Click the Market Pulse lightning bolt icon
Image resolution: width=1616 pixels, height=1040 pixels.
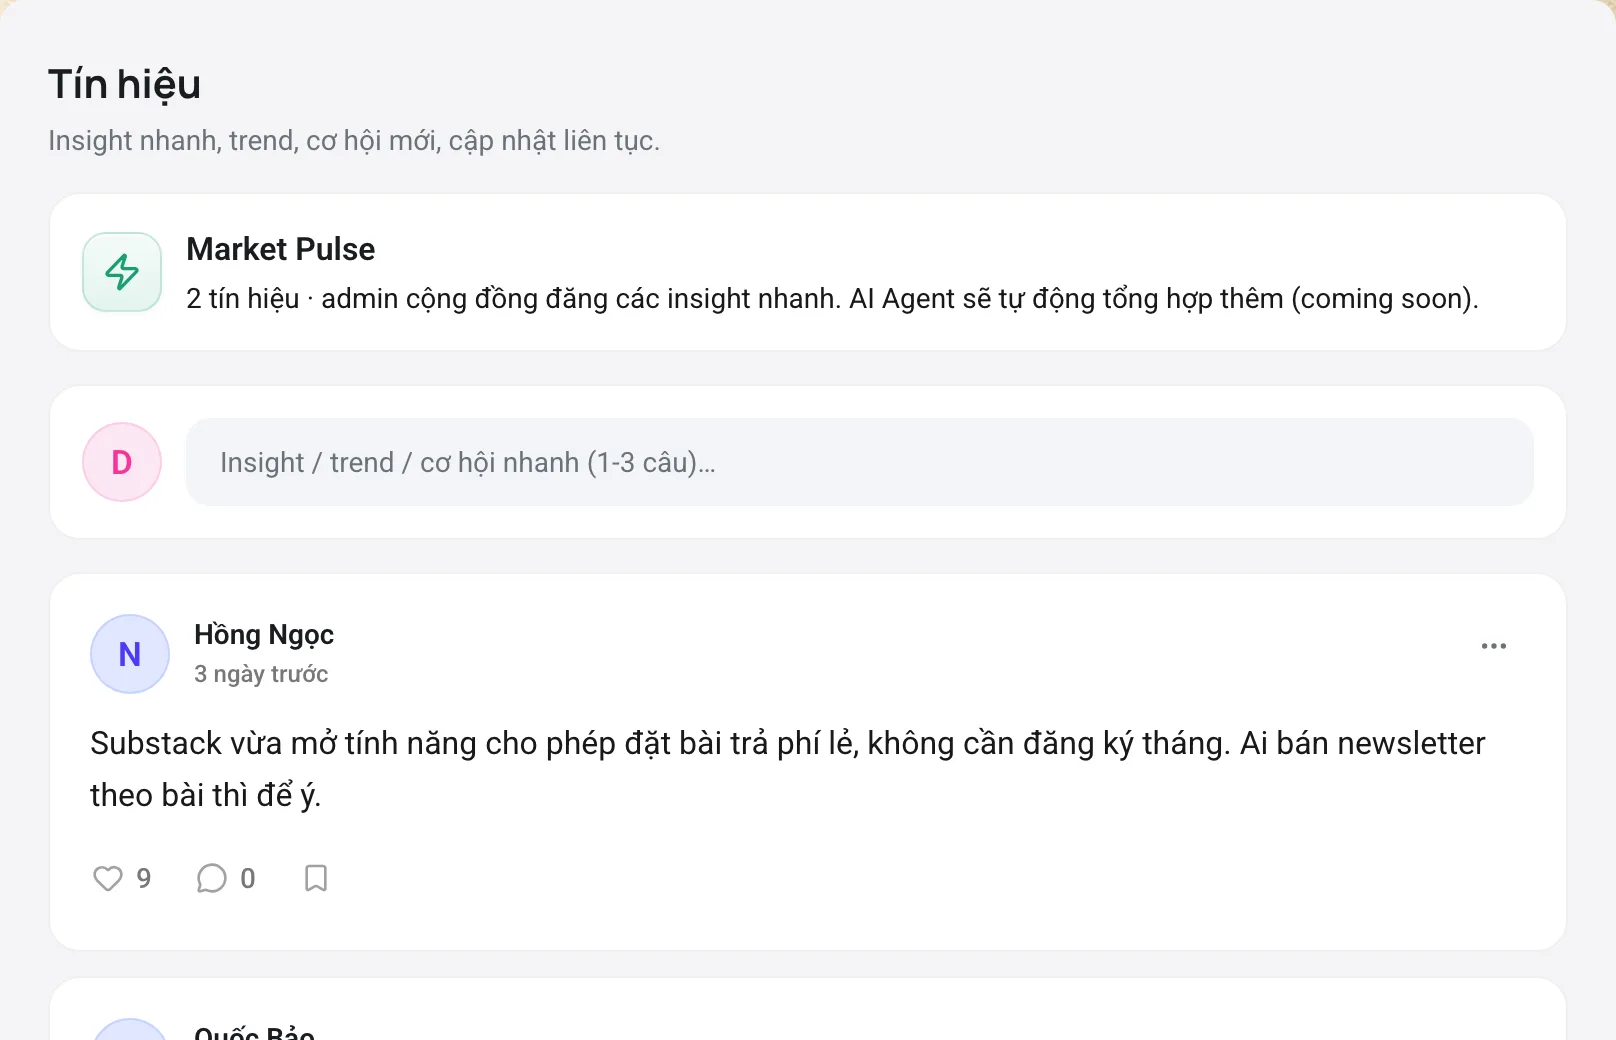[122, 272]
